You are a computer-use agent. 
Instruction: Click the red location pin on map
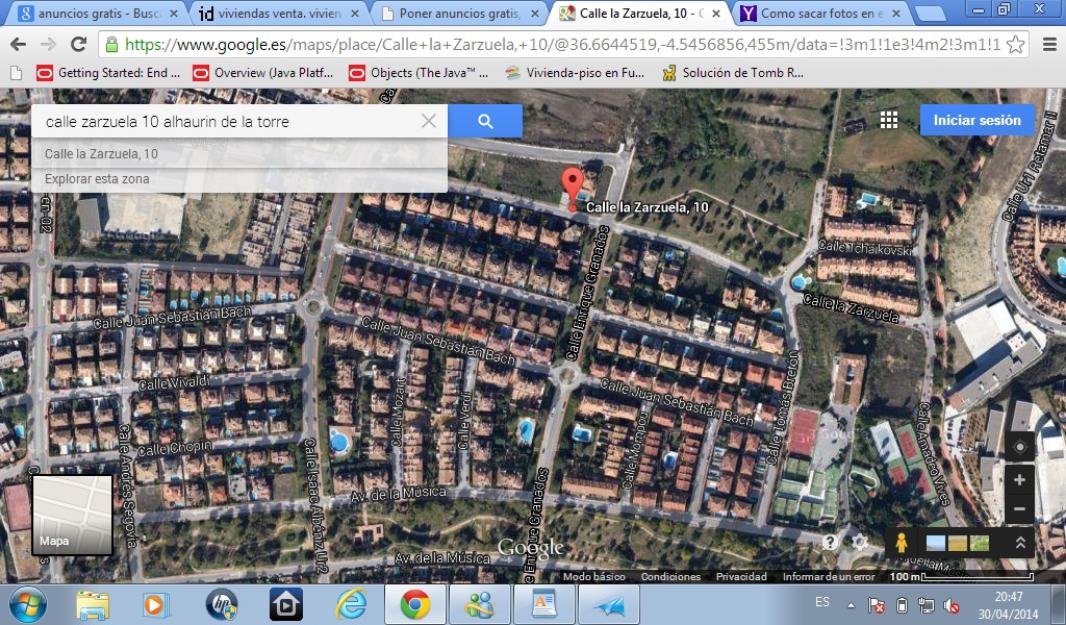tap(572, 188)
